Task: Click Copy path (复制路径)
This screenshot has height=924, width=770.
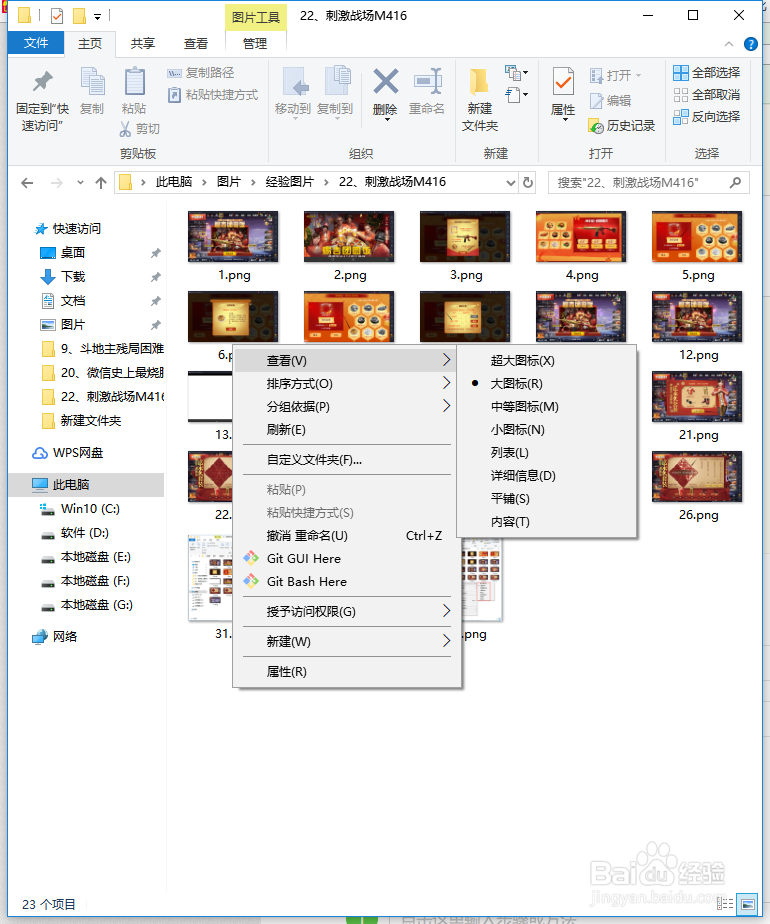Action: click(x=201, y=72)
